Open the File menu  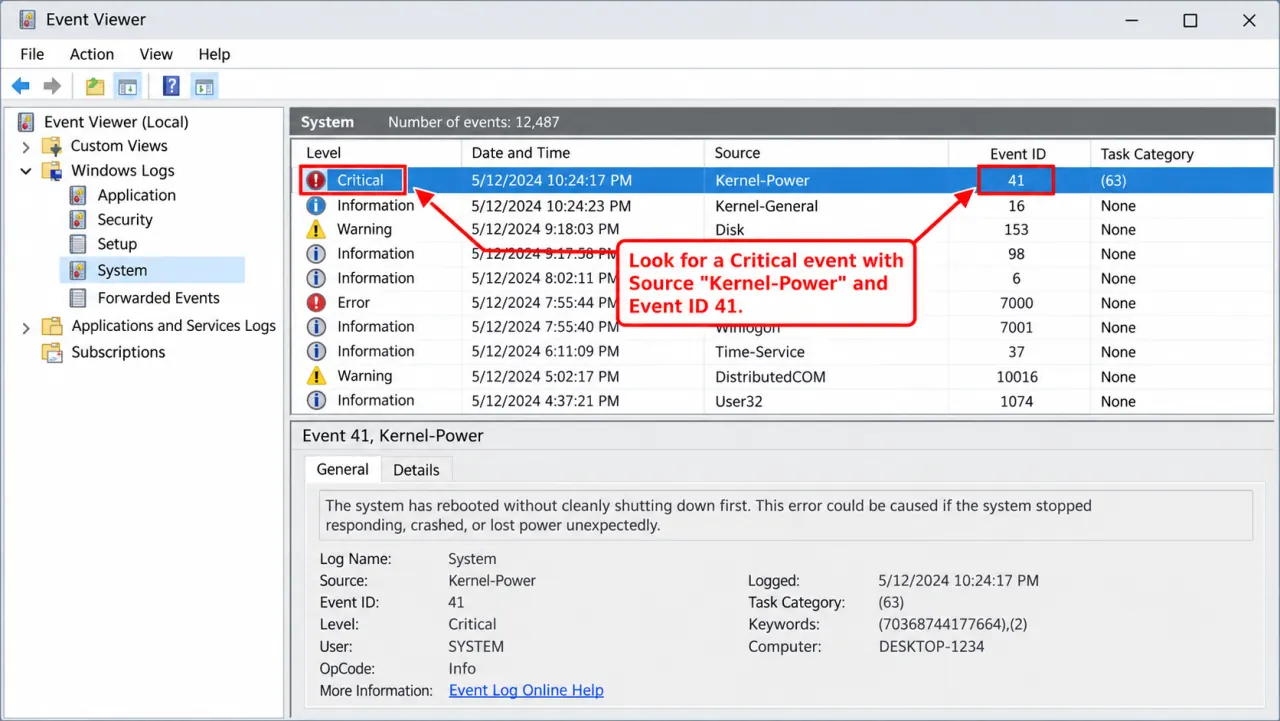(32, 54)
